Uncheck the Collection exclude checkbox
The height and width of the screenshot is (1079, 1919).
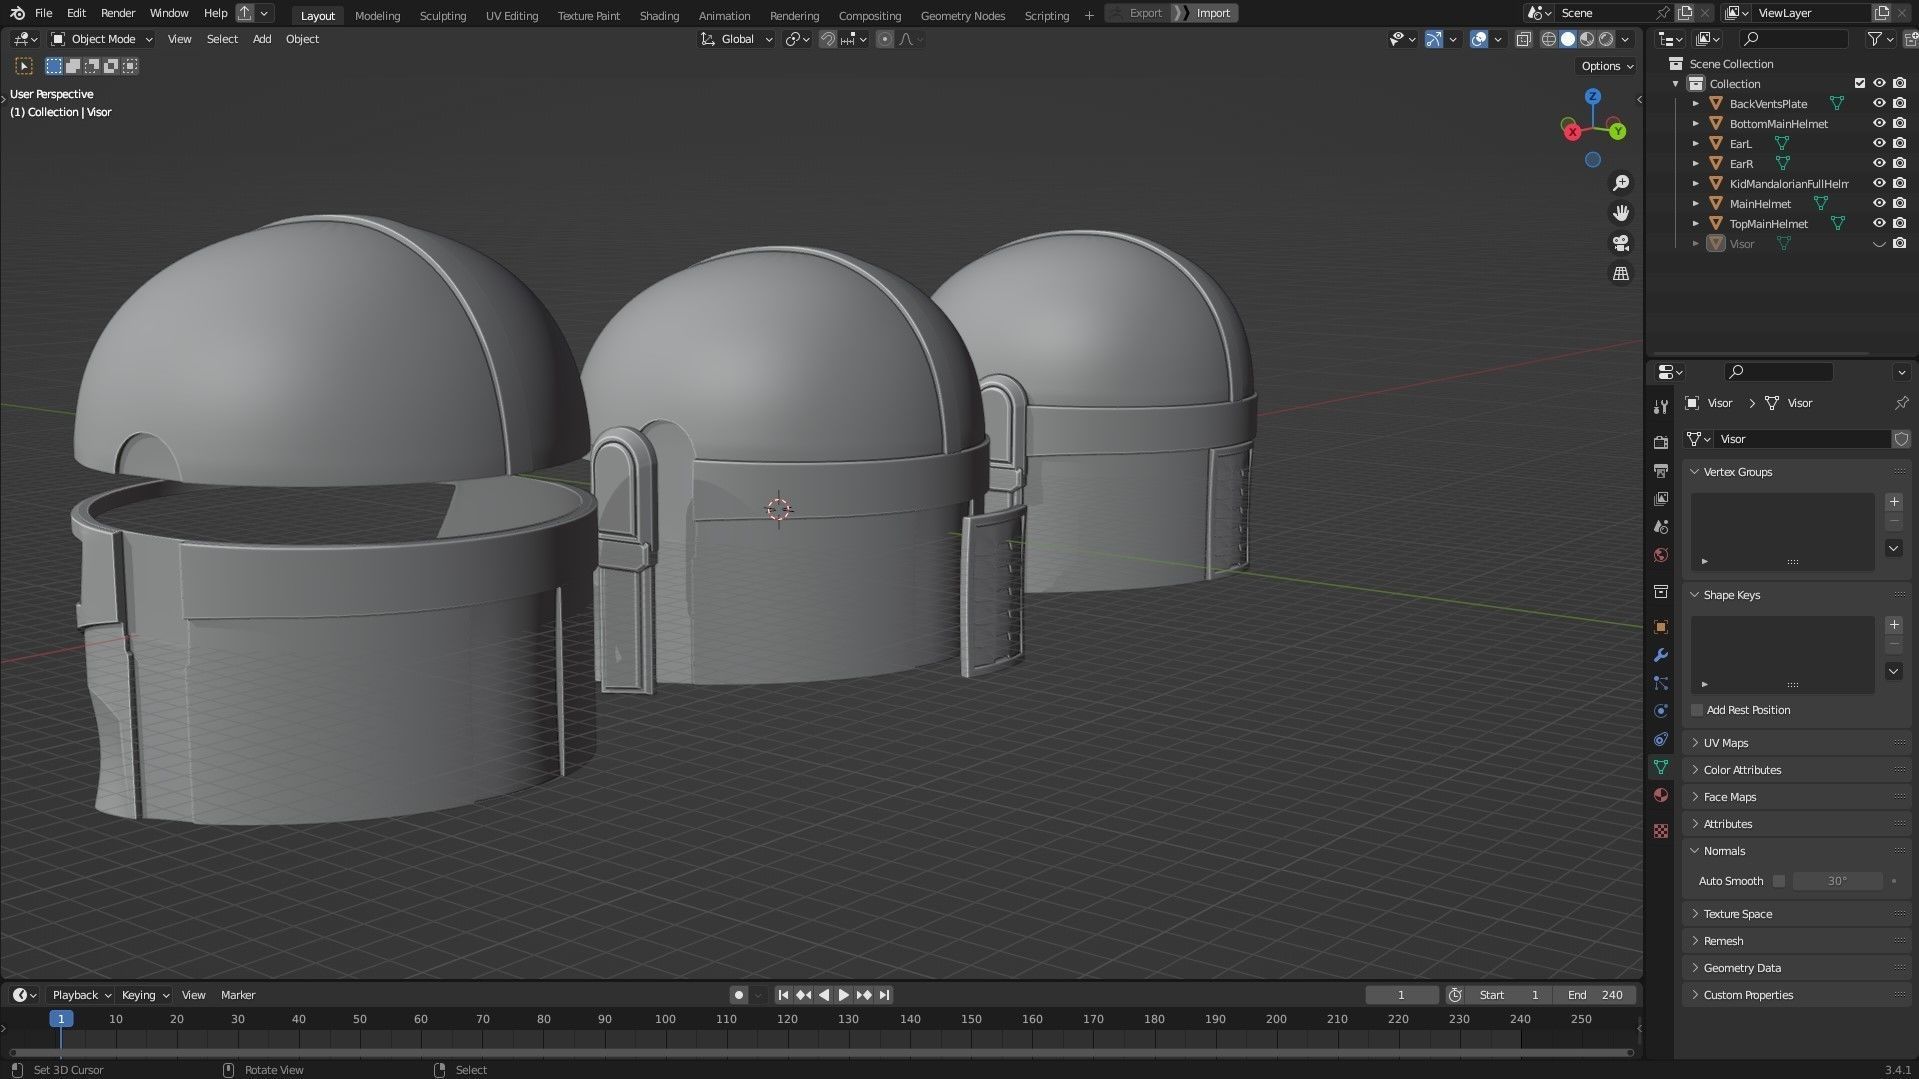point(1860,83)
